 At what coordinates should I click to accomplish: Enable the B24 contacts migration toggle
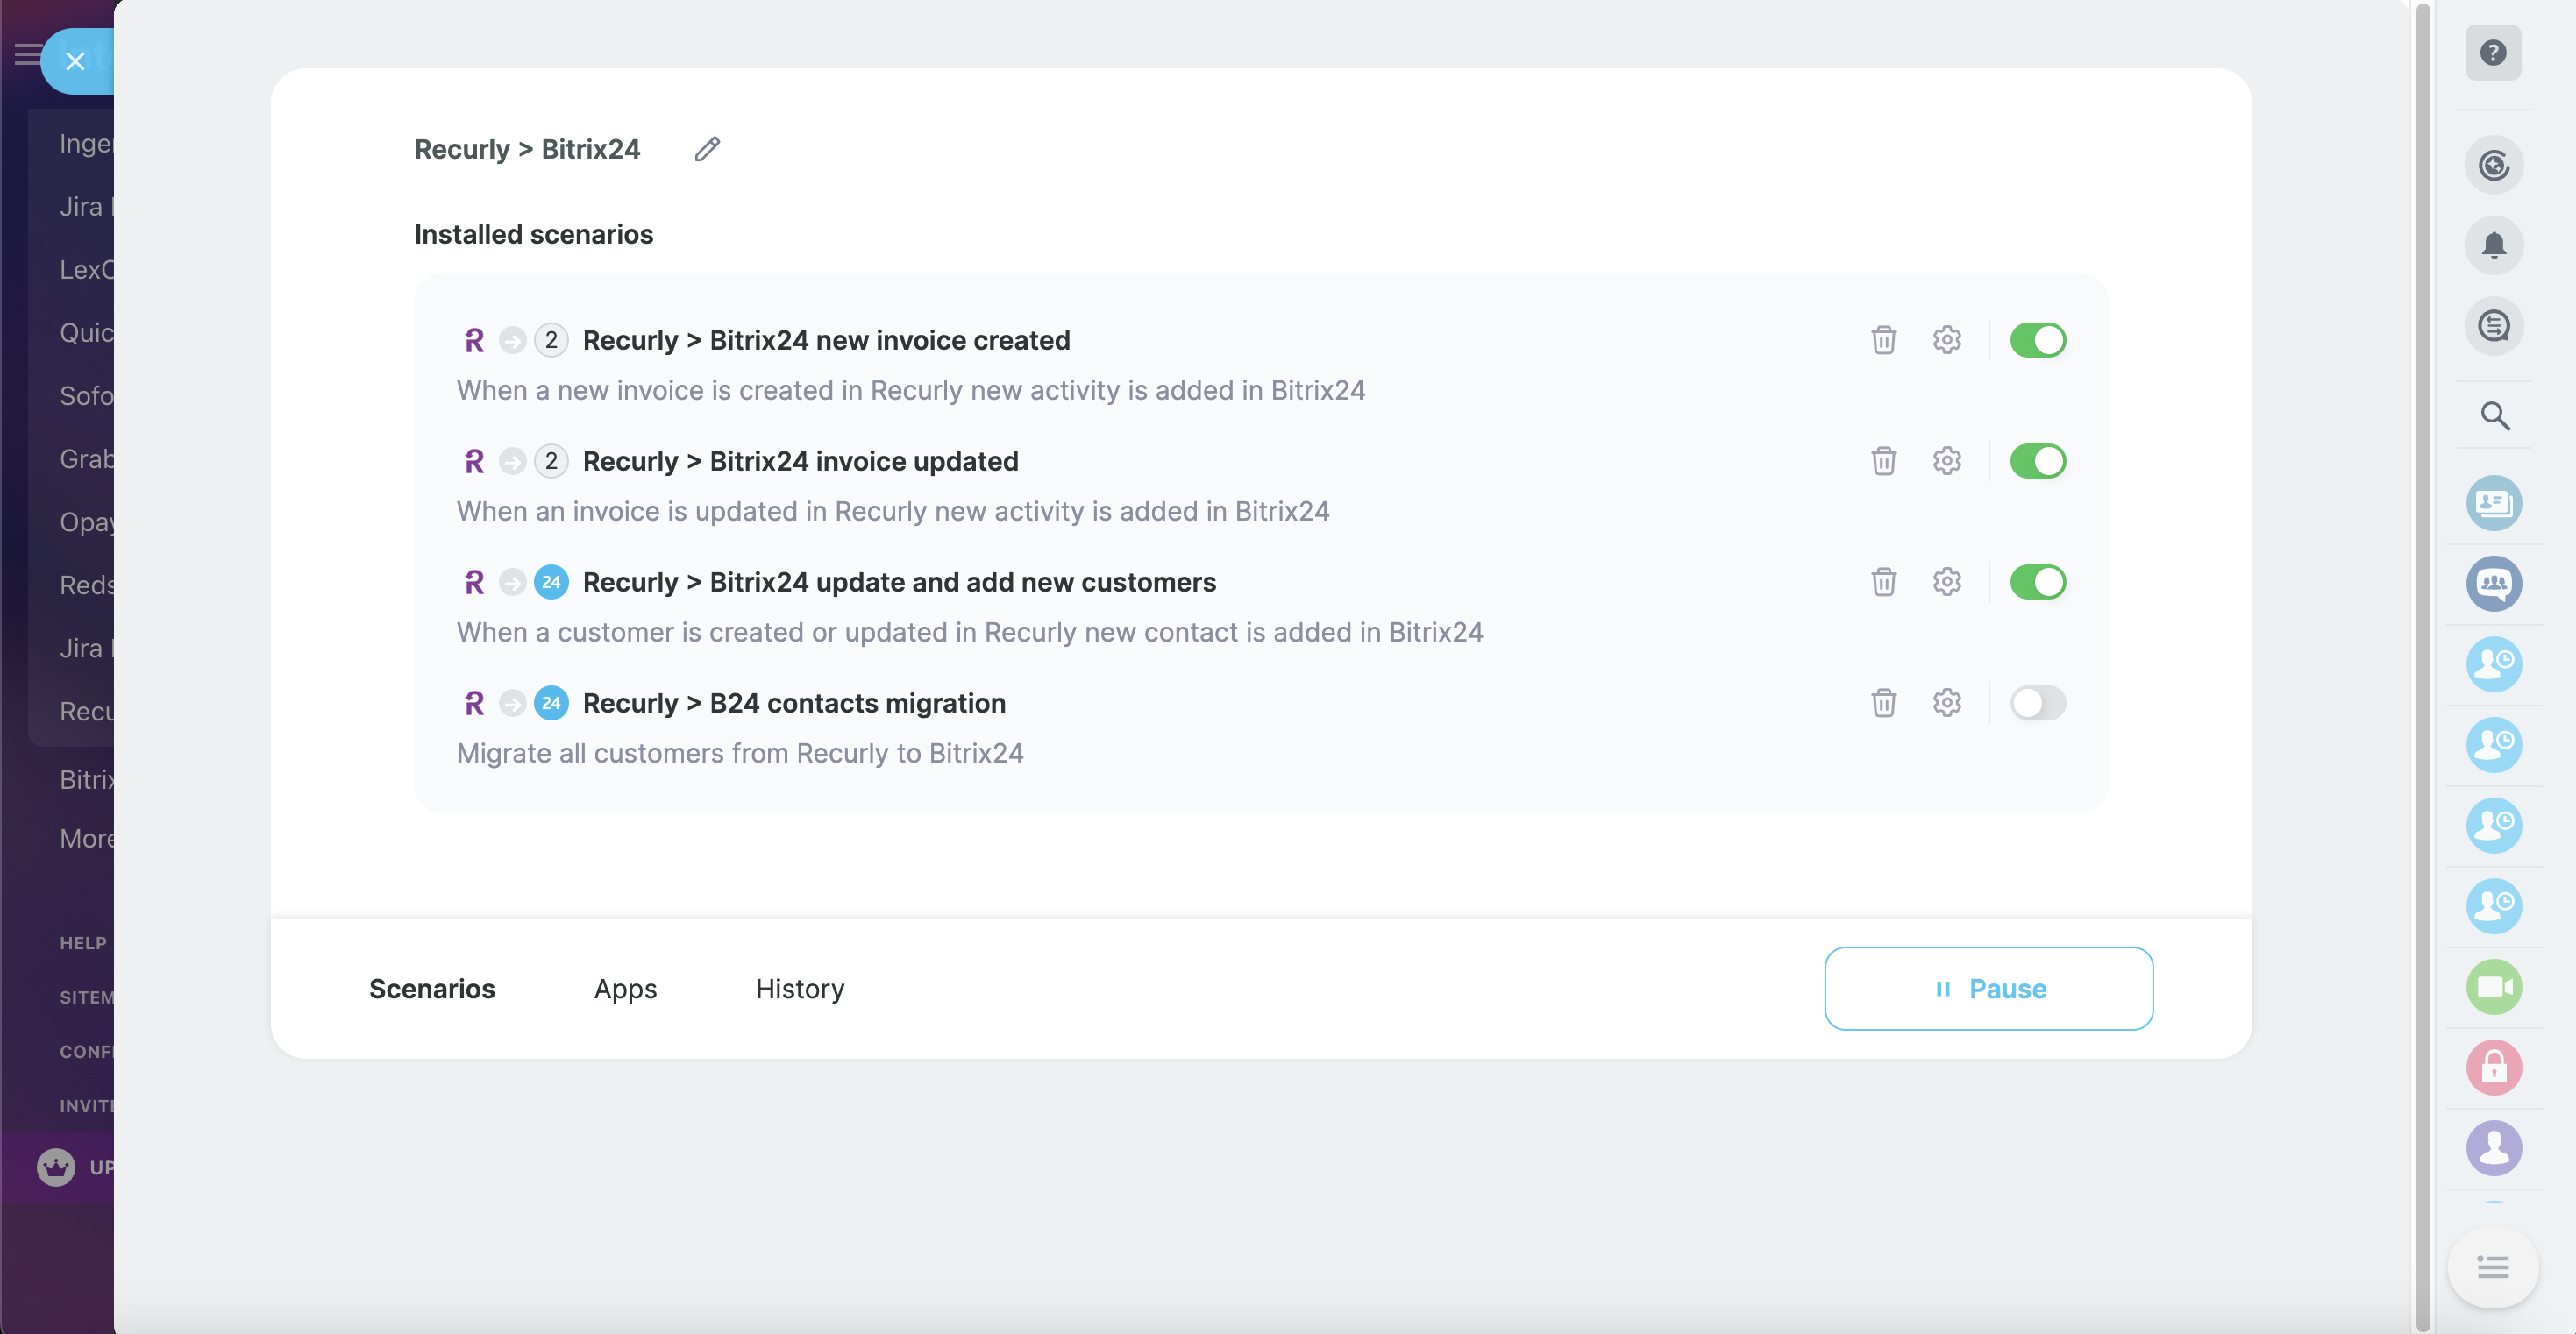click(2037, 703)
